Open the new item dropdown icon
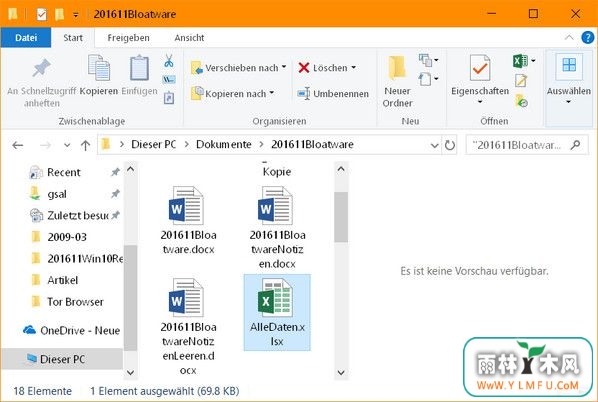Image resolution: width=598 pixels, height=402 pixels. pos(429,60)
